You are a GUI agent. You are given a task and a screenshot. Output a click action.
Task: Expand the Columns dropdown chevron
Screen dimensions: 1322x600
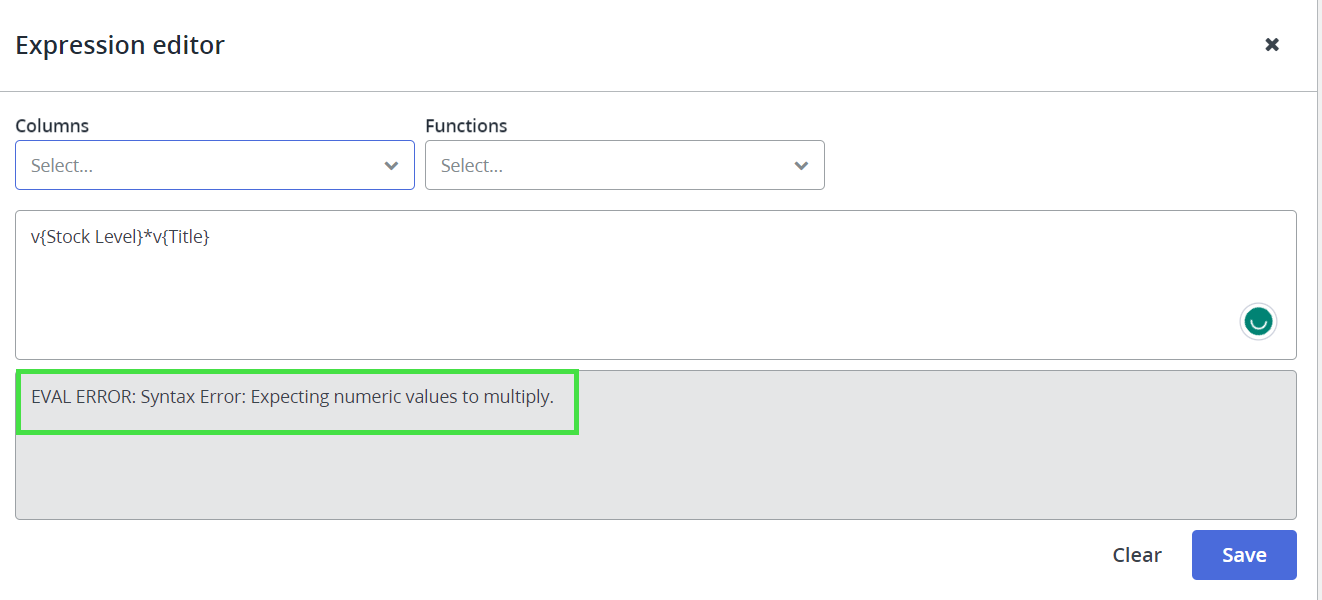391,166
